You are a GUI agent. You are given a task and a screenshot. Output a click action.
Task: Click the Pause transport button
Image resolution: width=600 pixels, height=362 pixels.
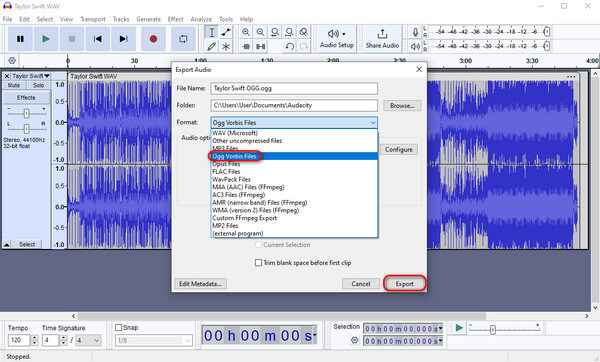20,39
